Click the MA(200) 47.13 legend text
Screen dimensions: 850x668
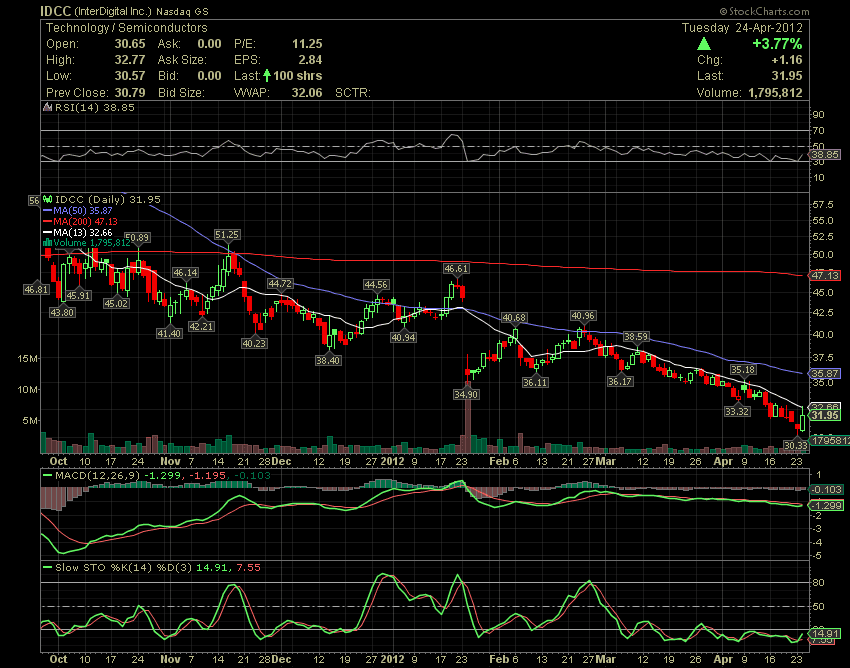pos(85,221)
